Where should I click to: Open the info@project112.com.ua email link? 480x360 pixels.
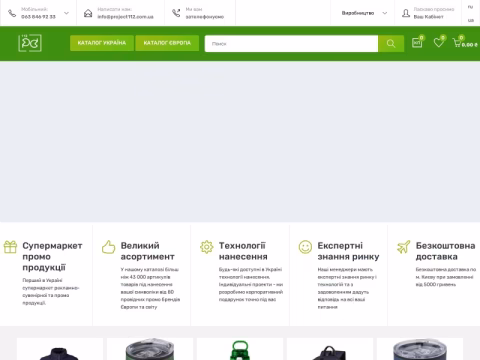click(125, 17)
